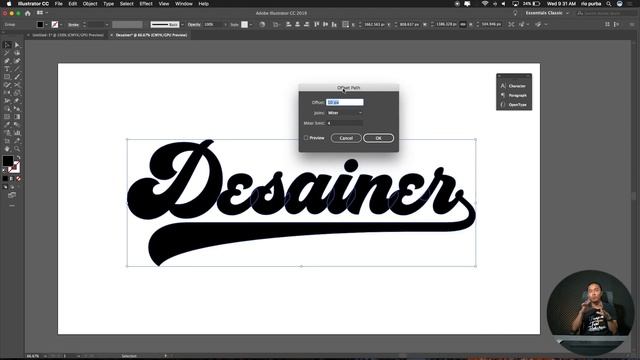Select the Rotate tool
The width and height of the screenshot is (640, 360).
7,93
